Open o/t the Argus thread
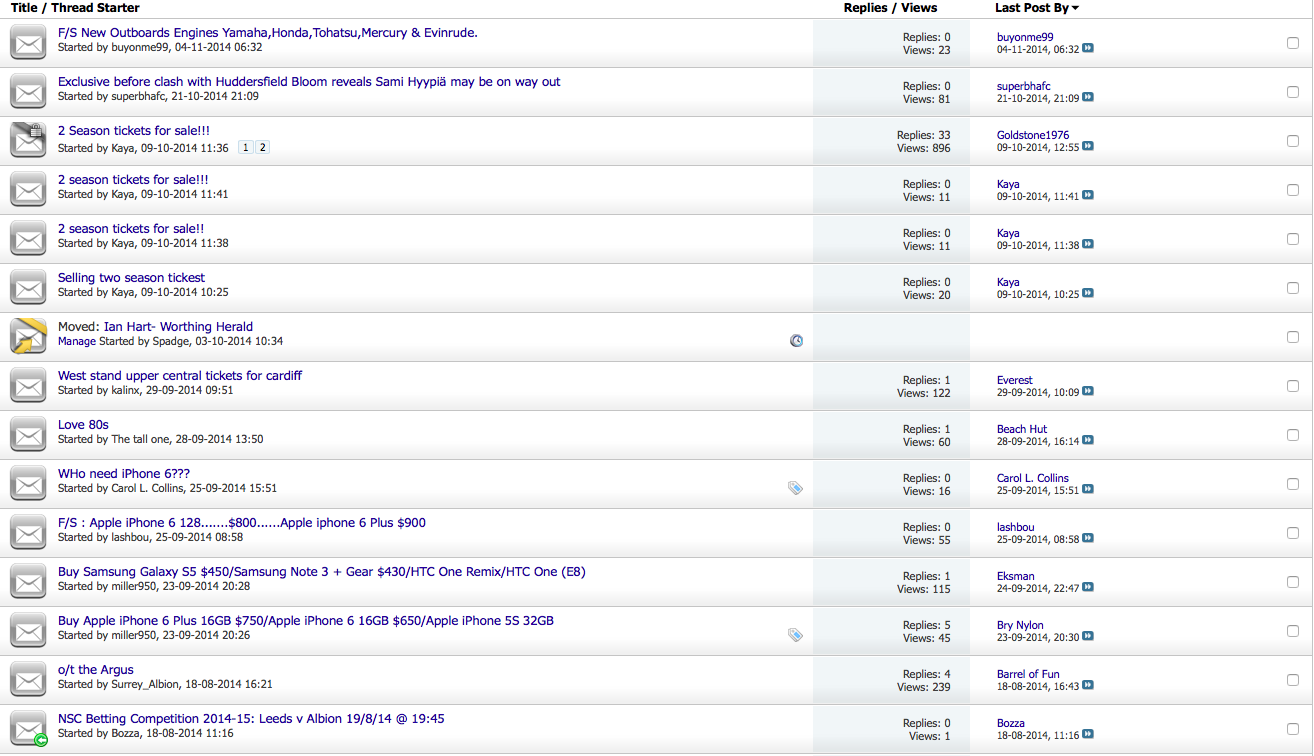This screenshot has height=756, width=1314. pos(95,670)
